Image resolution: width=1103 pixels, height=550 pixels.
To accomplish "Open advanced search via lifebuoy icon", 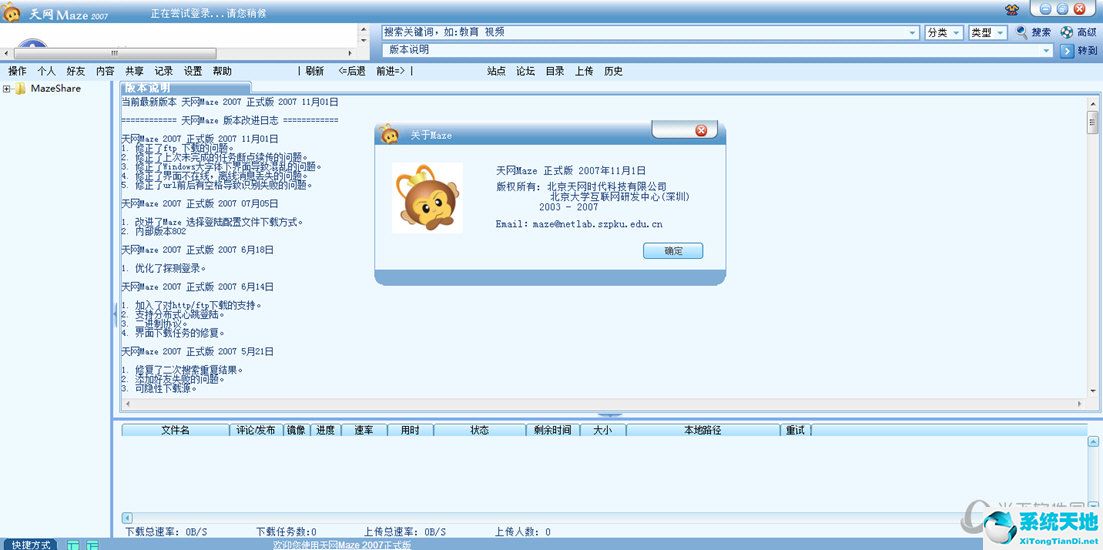I will click(1066, 32).
